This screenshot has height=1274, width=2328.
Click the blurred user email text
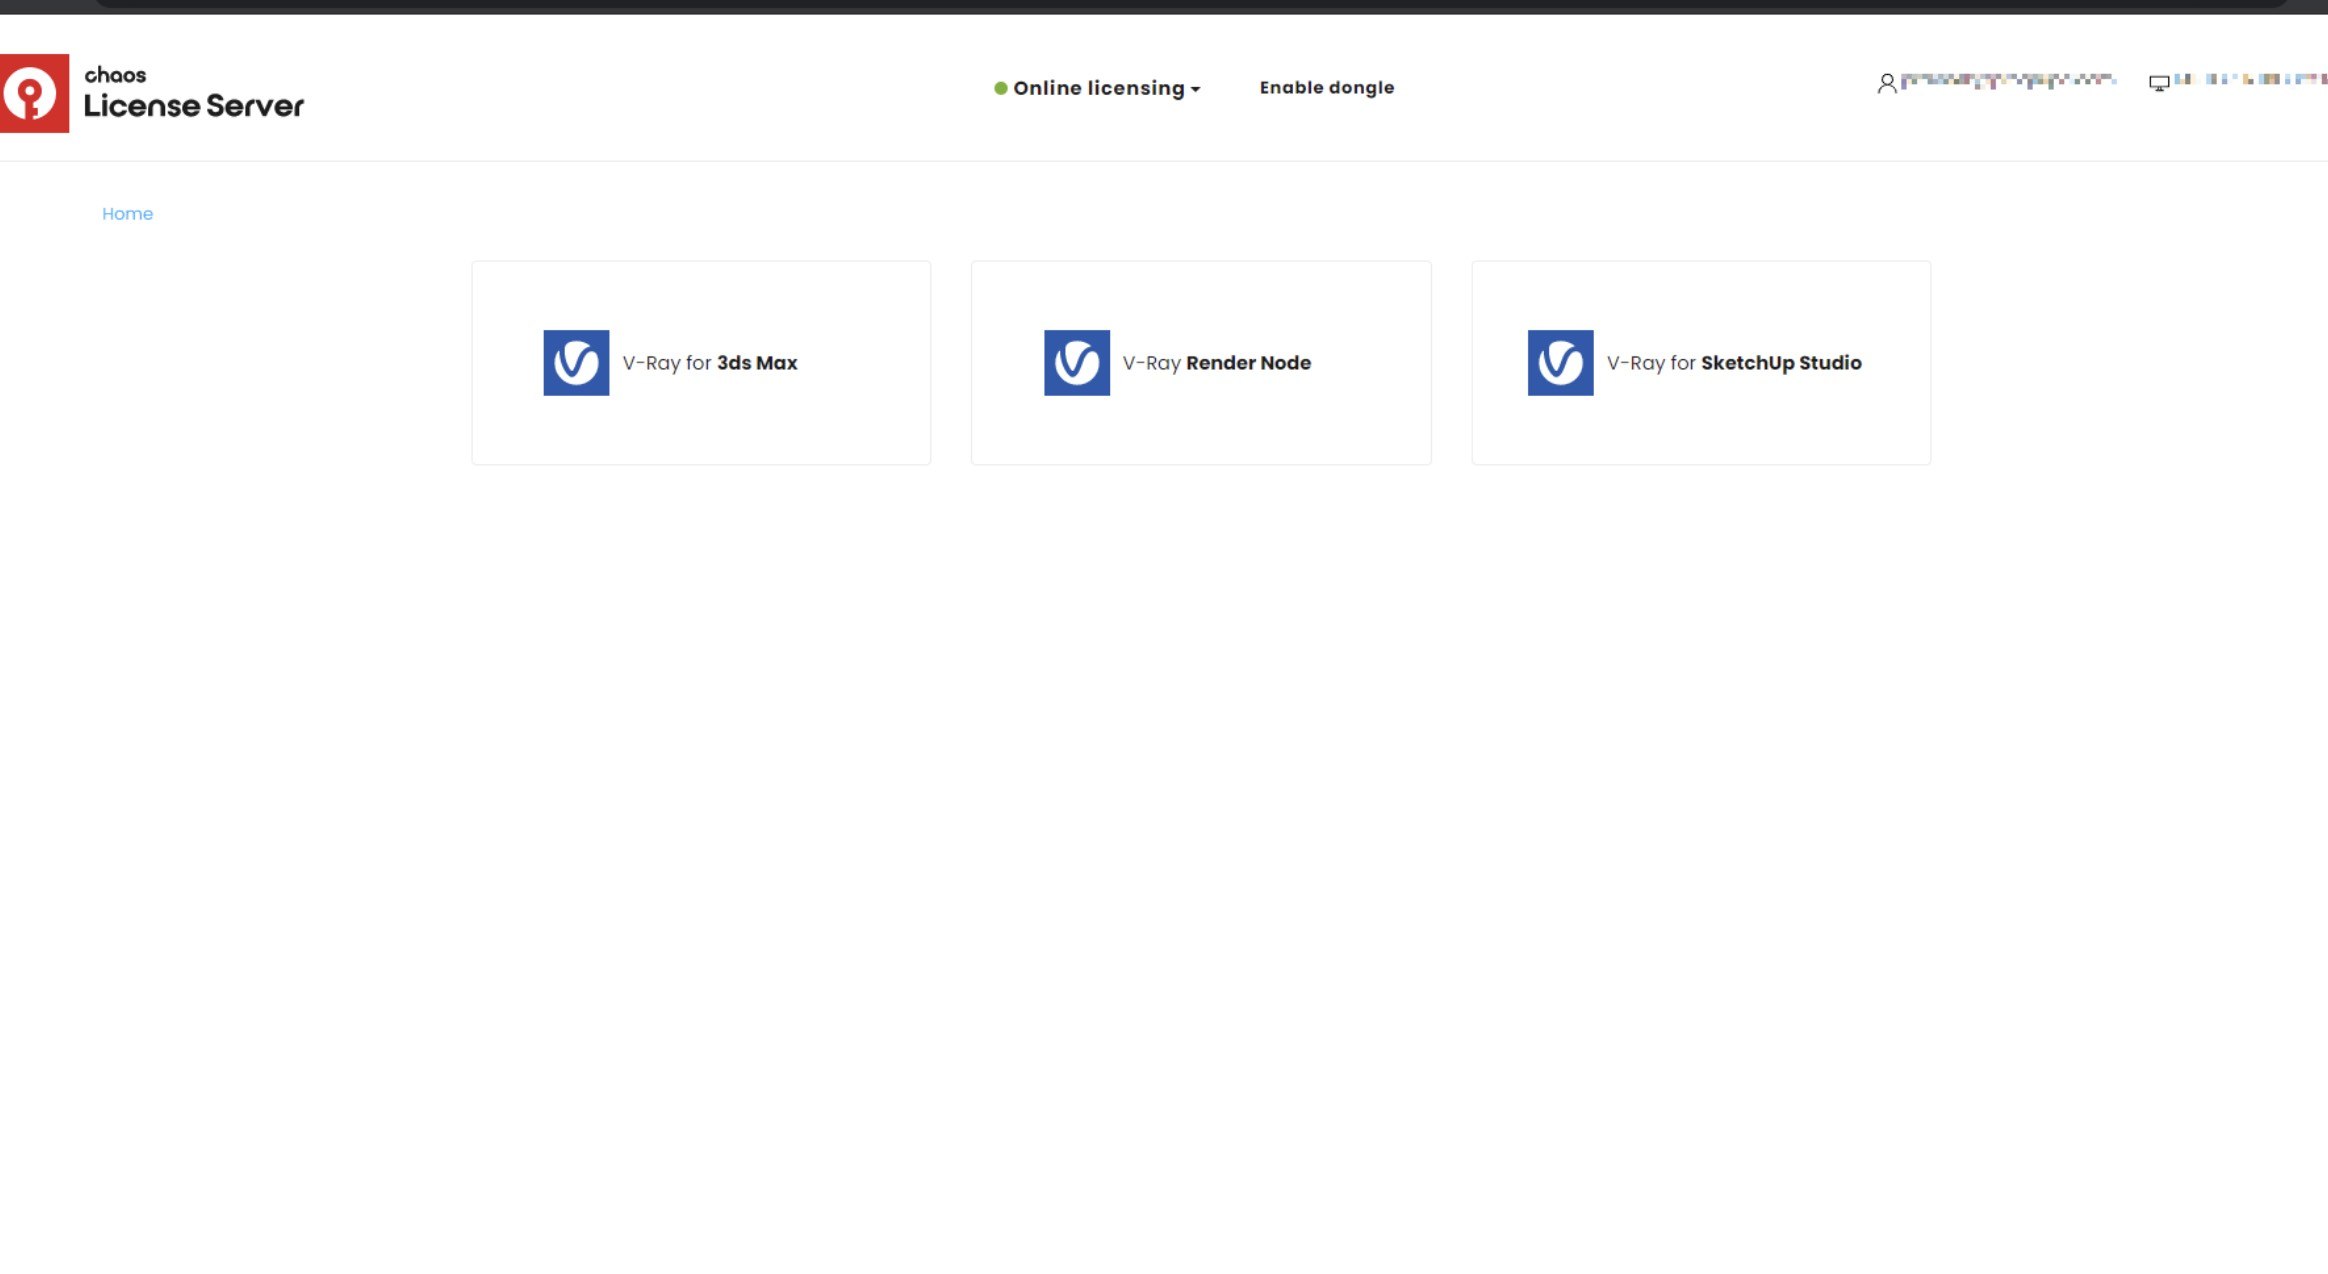(2007, 81)
